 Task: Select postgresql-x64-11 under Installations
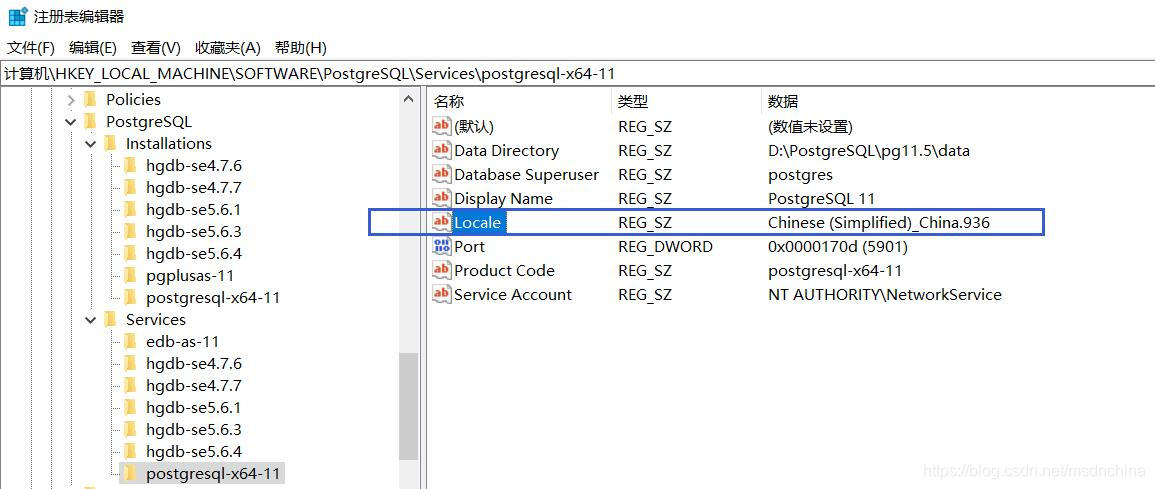(213, 298)
